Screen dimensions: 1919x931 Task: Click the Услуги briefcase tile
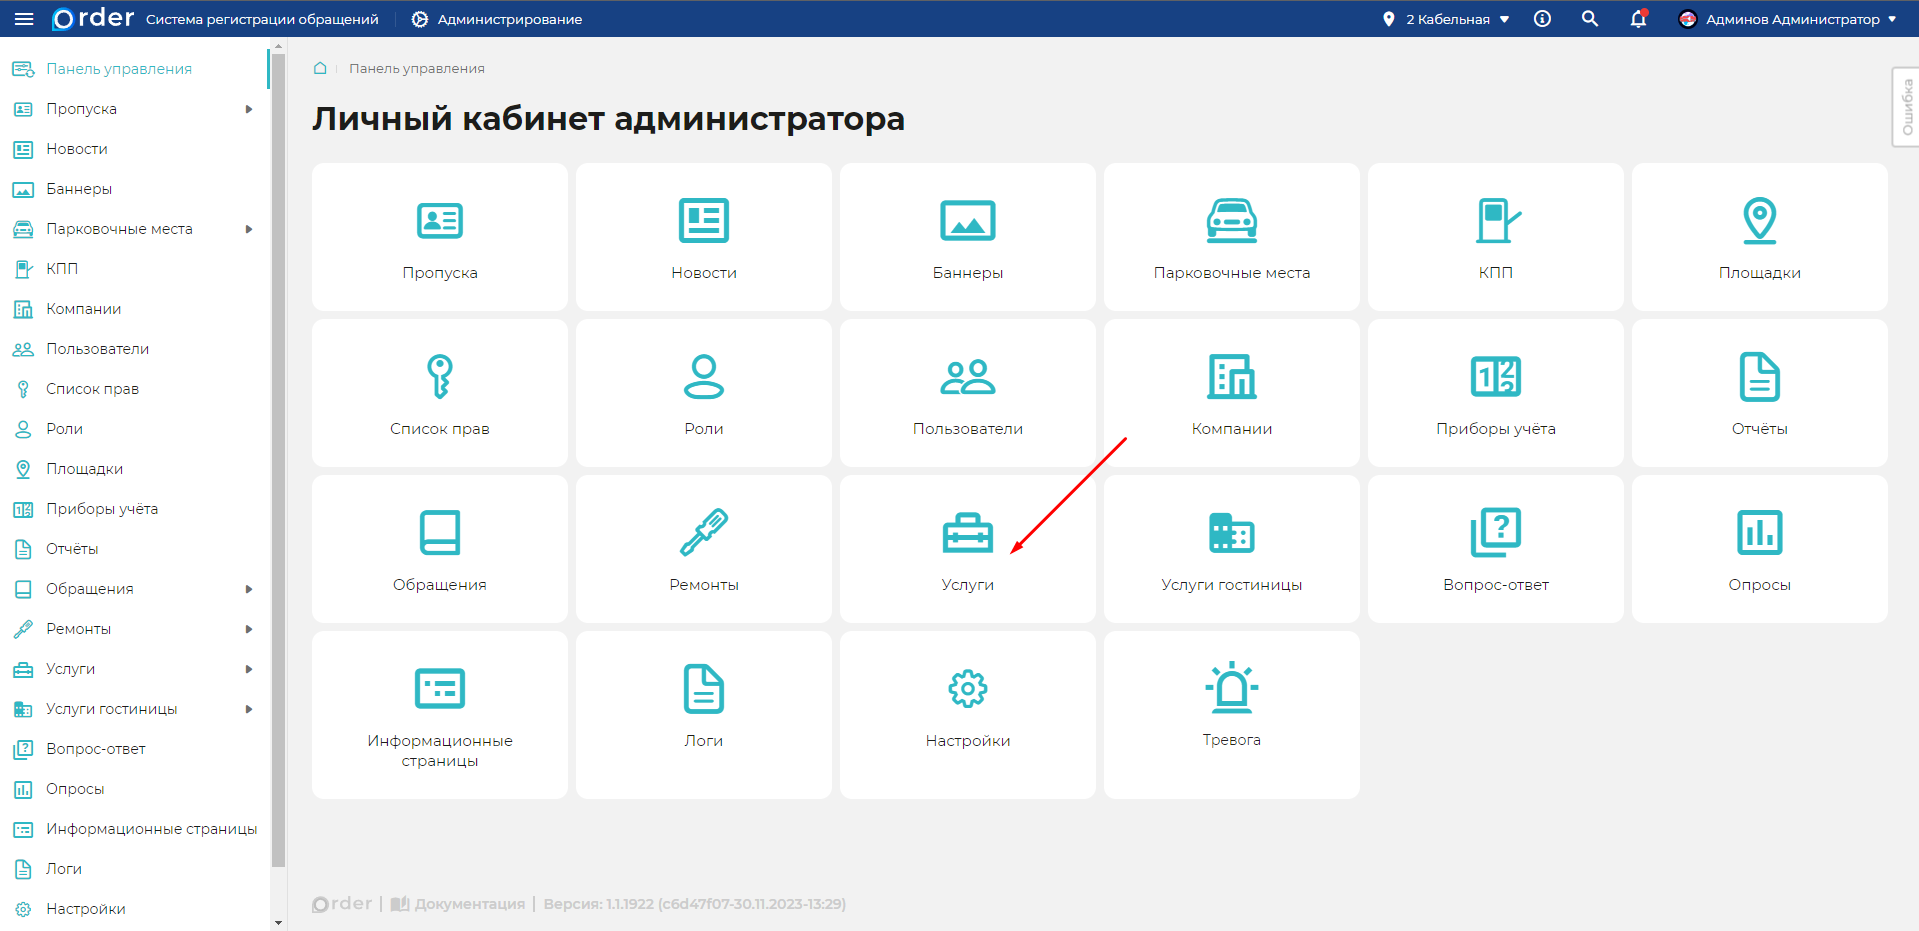click(967, 549)
